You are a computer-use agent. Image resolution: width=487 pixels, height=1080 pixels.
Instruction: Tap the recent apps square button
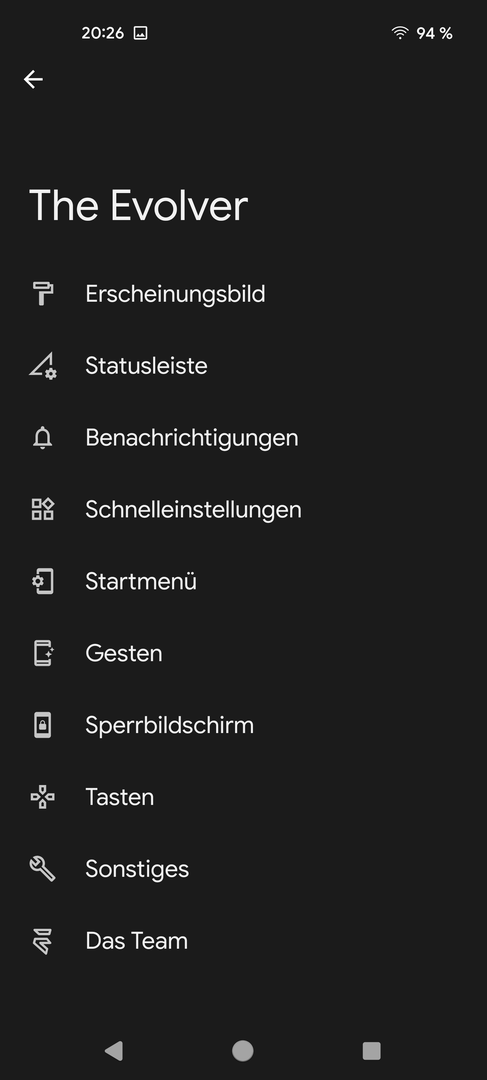point(371,1050)
